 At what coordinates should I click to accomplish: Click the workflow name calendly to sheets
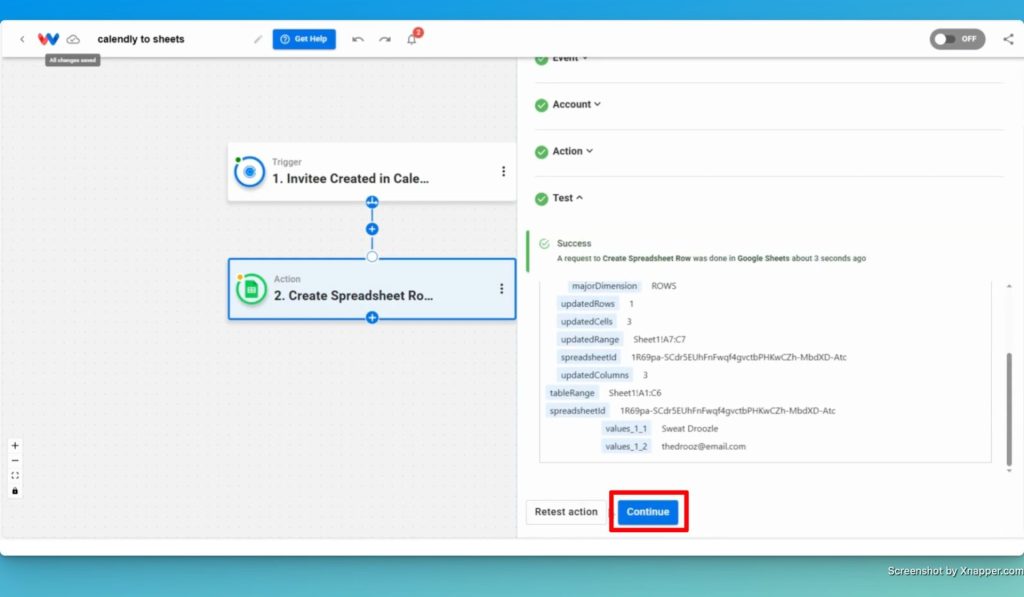pyautogui.click(x=141, y=39)
